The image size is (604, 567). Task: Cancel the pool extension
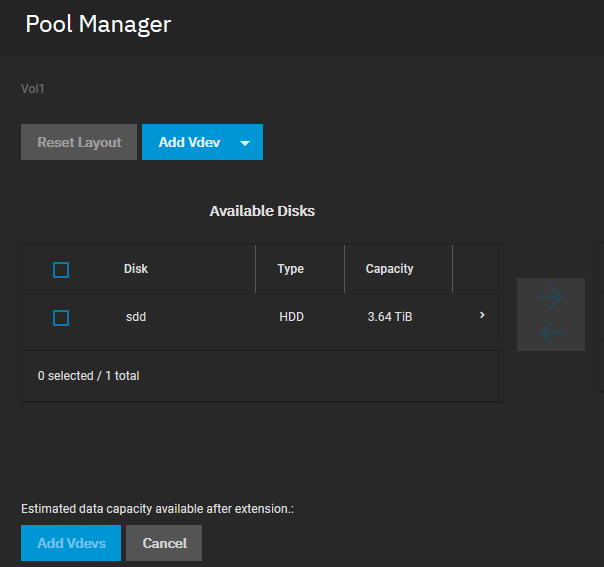pos(164,543)
